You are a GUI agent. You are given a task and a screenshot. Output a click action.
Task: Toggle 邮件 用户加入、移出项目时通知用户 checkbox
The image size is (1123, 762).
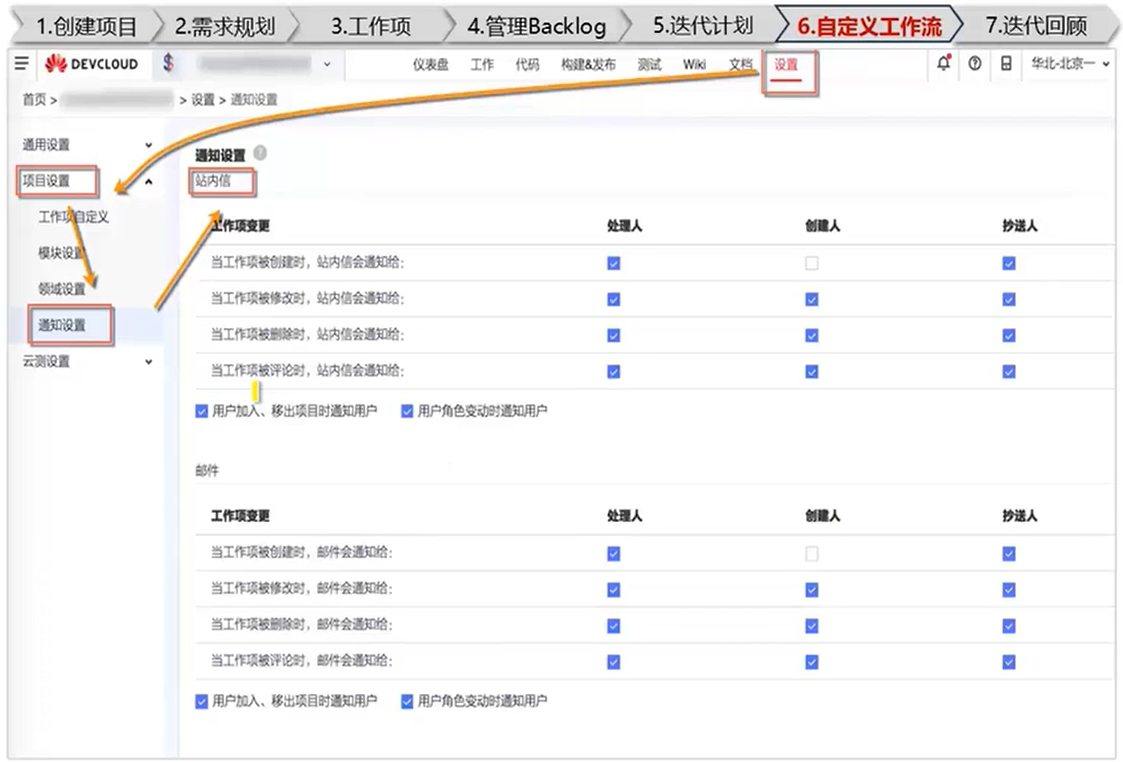(201, 701)
